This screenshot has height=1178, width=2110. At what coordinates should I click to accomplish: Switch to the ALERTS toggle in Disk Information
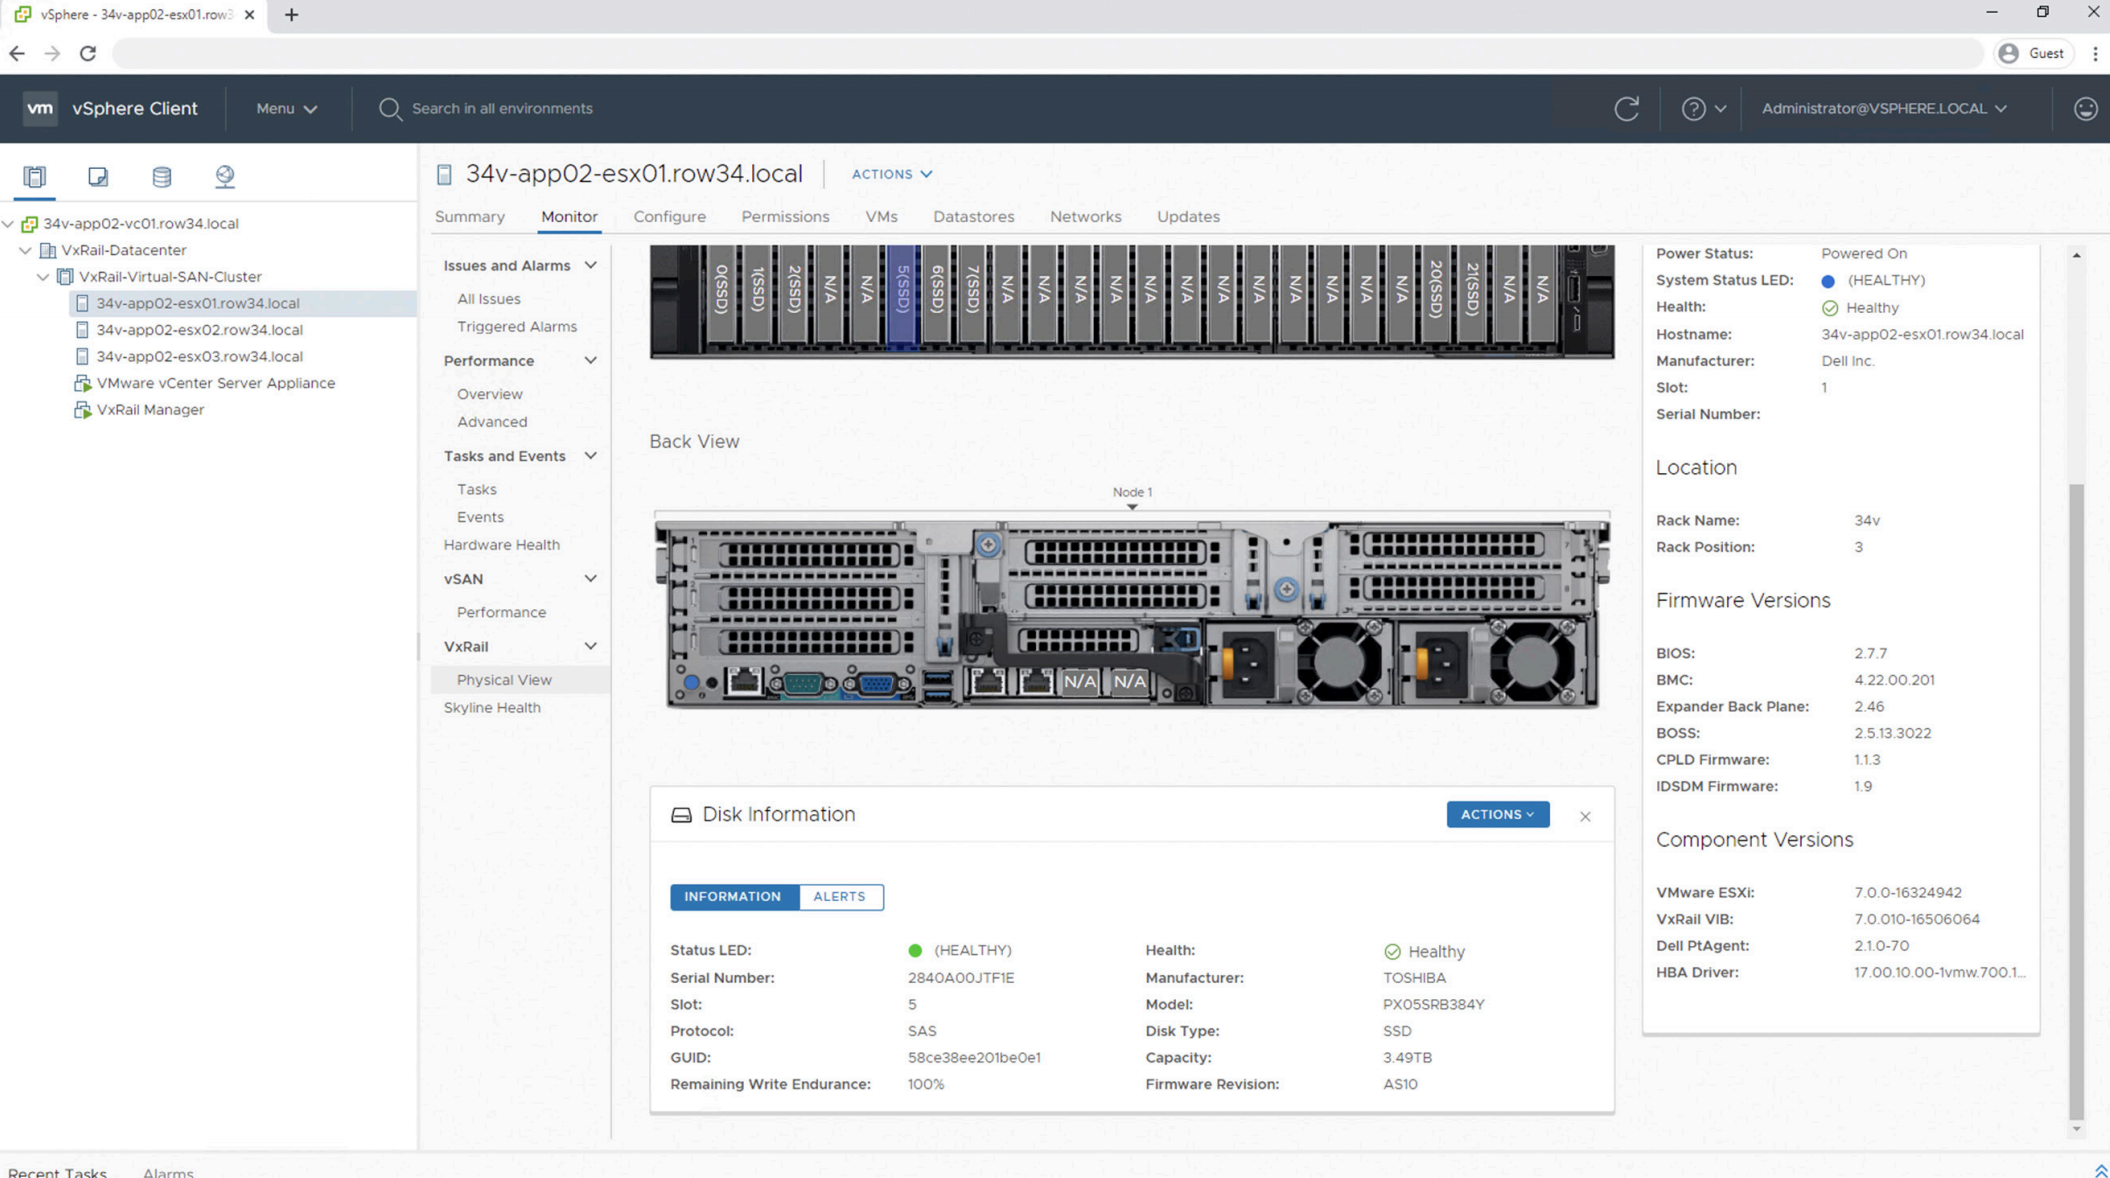(839, 896)
